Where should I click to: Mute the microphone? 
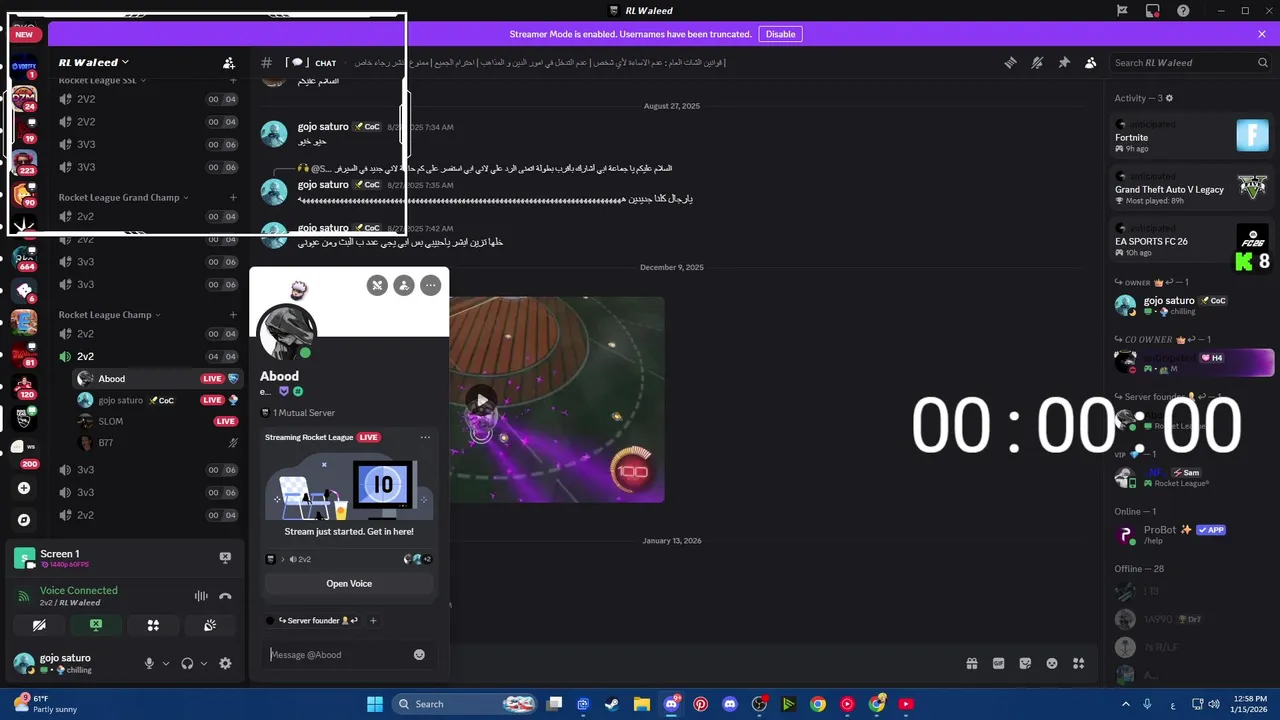(x=150, y=663)
